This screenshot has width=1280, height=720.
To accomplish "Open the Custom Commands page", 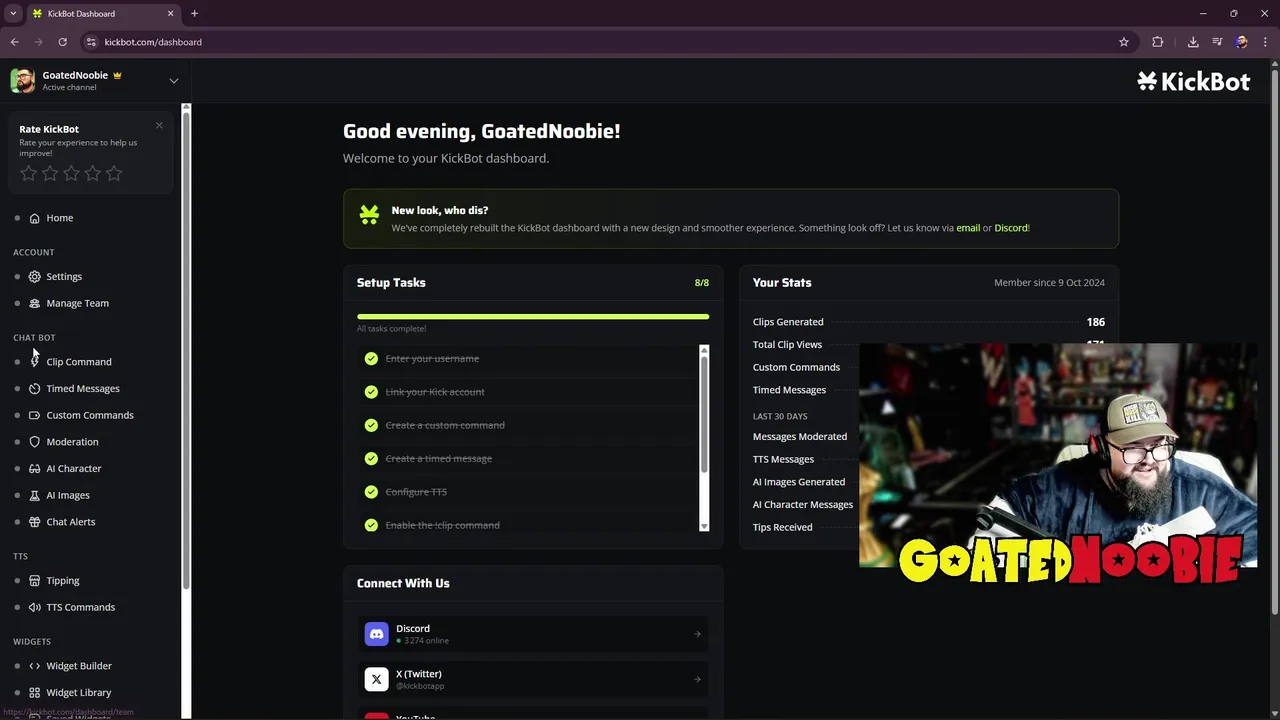I will point(89,415).
